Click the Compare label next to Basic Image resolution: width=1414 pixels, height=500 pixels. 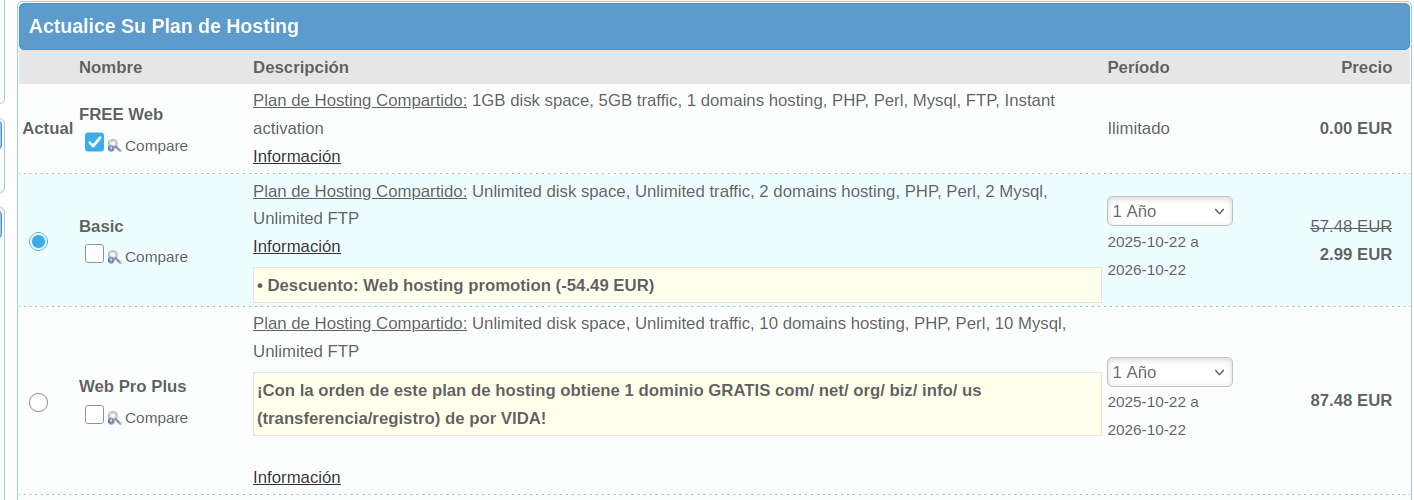(x=156, y=257)
